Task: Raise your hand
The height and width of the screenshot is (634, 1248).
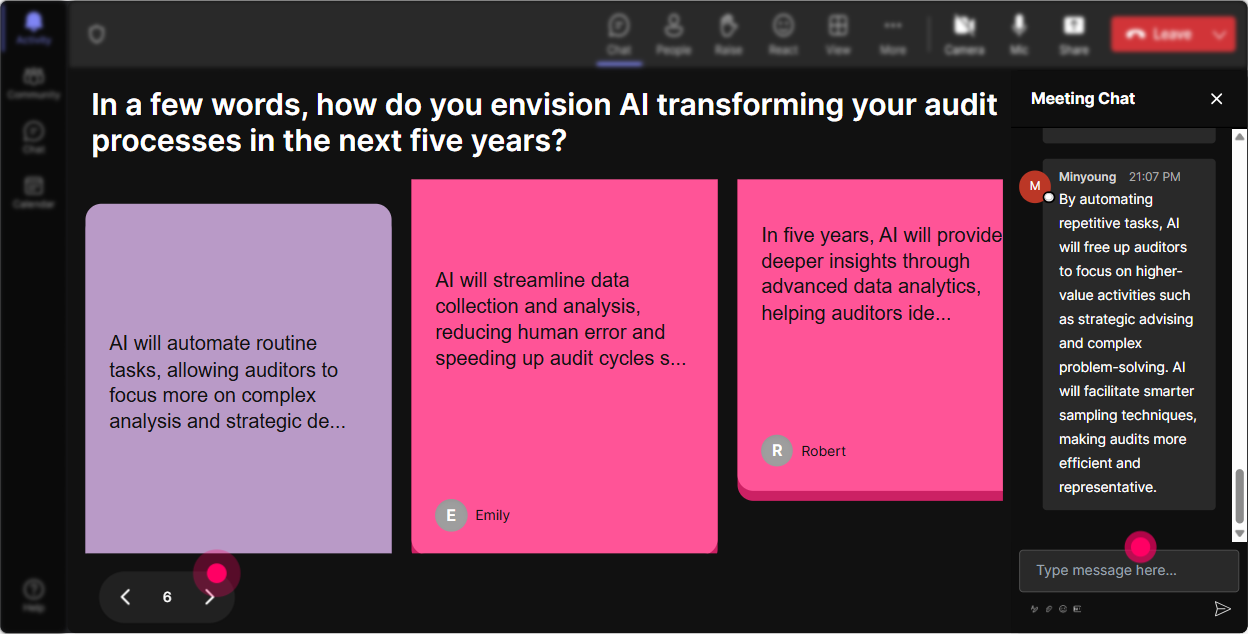Action: (728, 34)
